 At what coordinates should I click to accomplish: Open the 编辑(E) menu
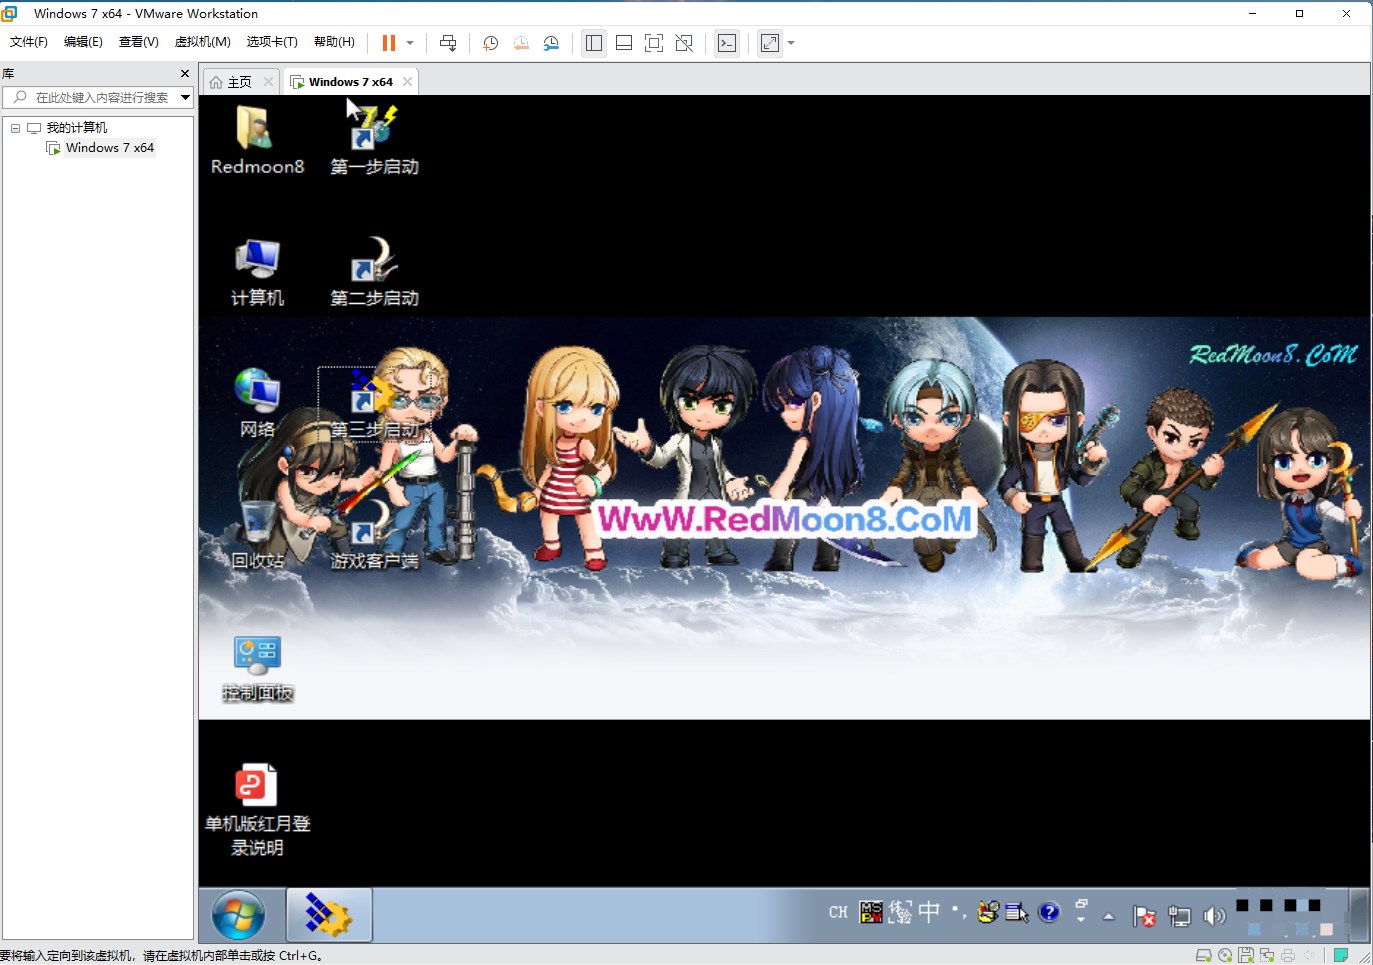tap(83, 42)
